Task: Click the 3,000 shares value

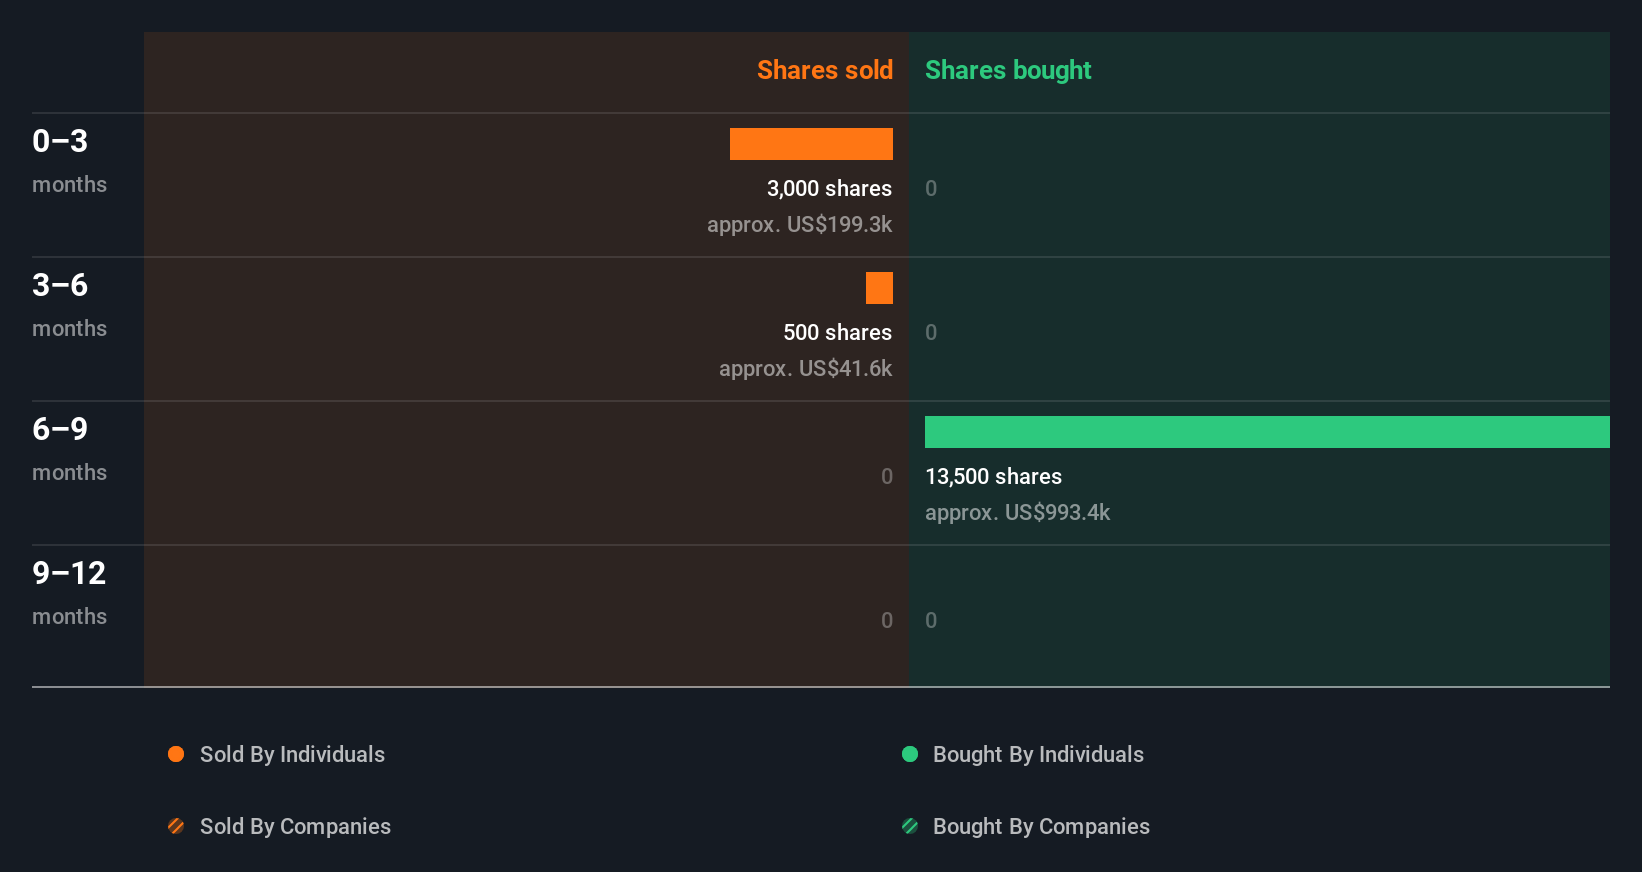Action: click(x=829, y=188)
